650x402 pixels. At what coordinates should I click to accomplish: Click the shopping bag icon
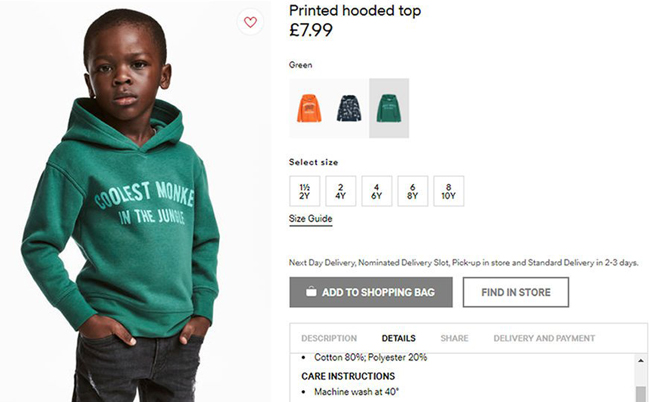click(311, 292)
